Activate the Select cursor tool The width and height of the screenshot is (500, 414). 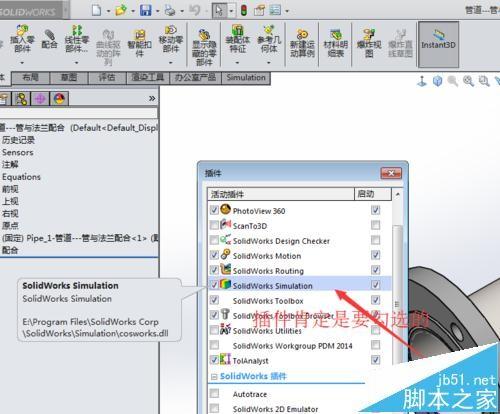coord(219,10)
